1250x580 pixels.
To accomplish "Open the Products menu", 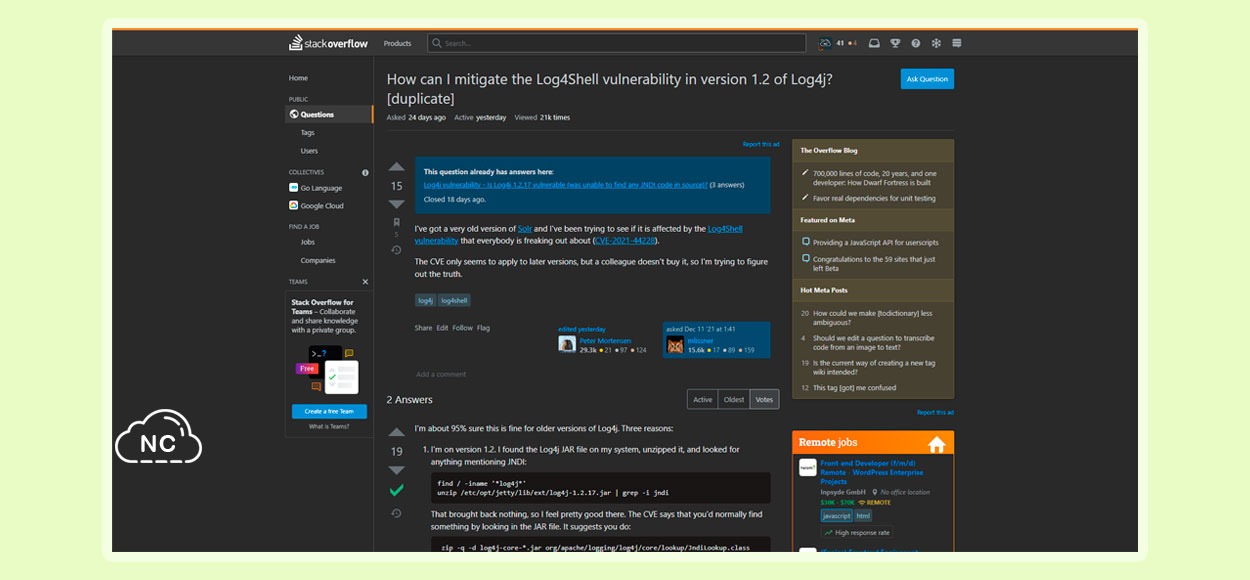I will (x=397, y=43).
